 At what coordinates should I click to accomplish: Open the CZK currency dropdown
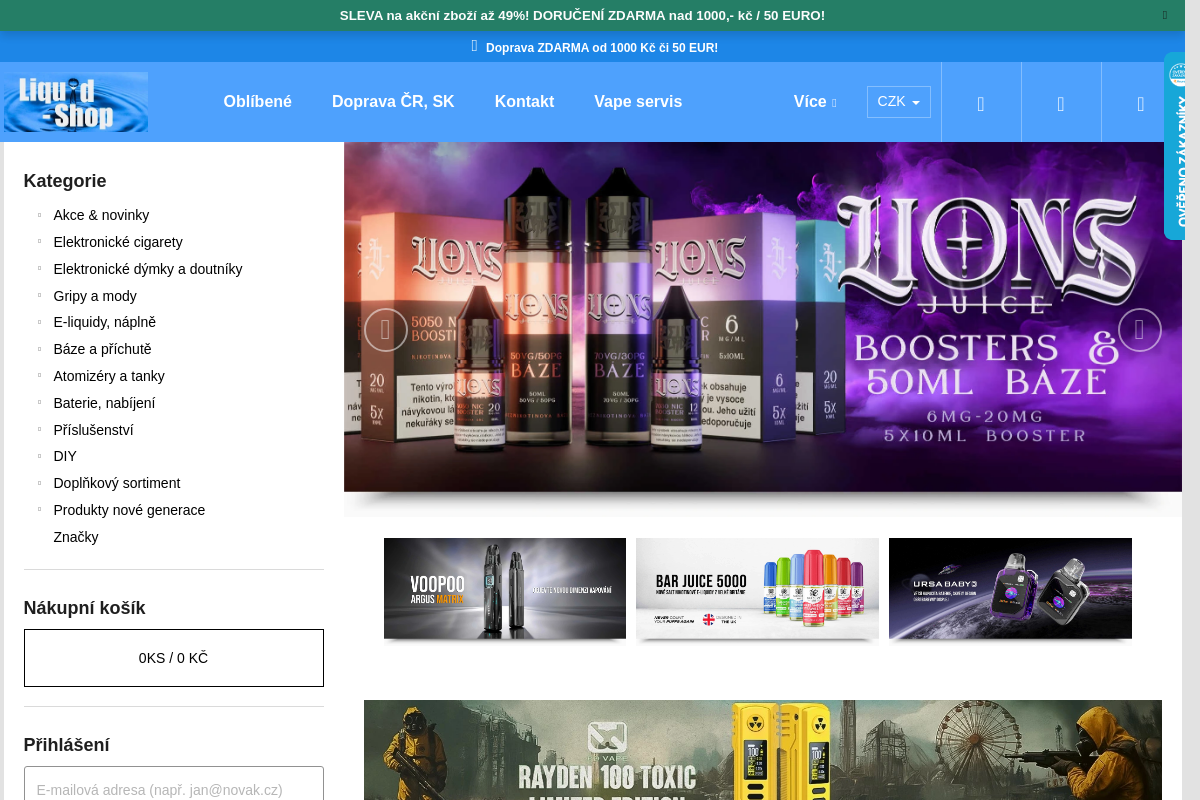899,102
